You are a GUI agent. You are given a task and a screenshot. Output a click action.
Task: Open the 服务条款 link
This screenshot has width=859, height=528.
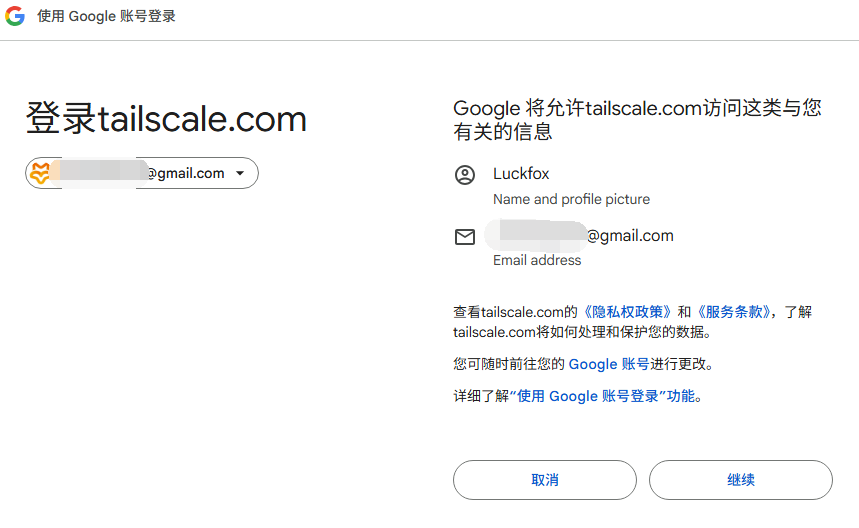coord(733,312)
